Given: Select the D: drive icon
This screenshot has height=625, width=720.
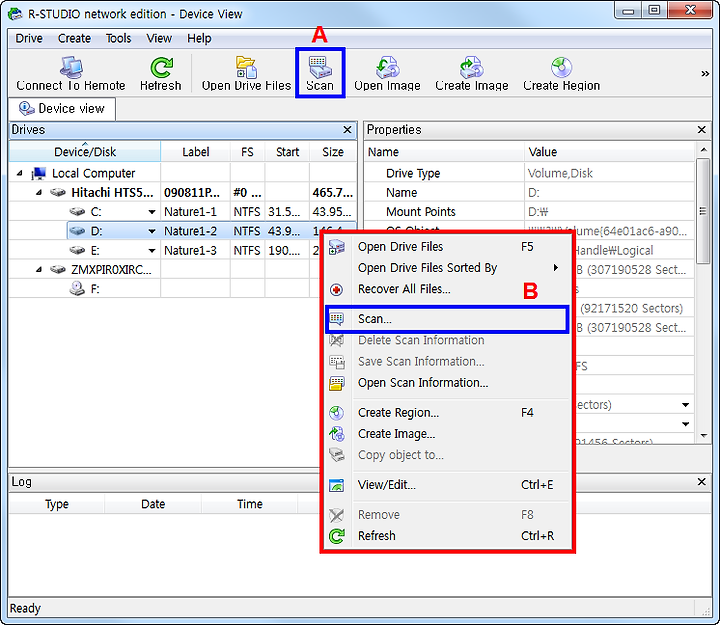Looking at the screenshot, I should point(77,231).
